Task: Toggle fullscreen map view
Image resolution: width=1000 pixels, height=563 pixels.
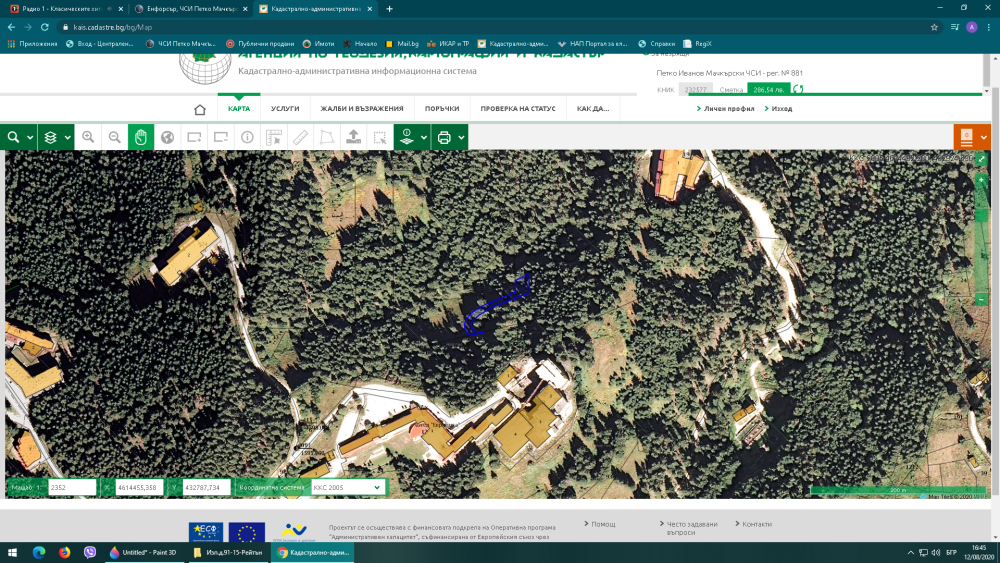Action: point(982,159)
